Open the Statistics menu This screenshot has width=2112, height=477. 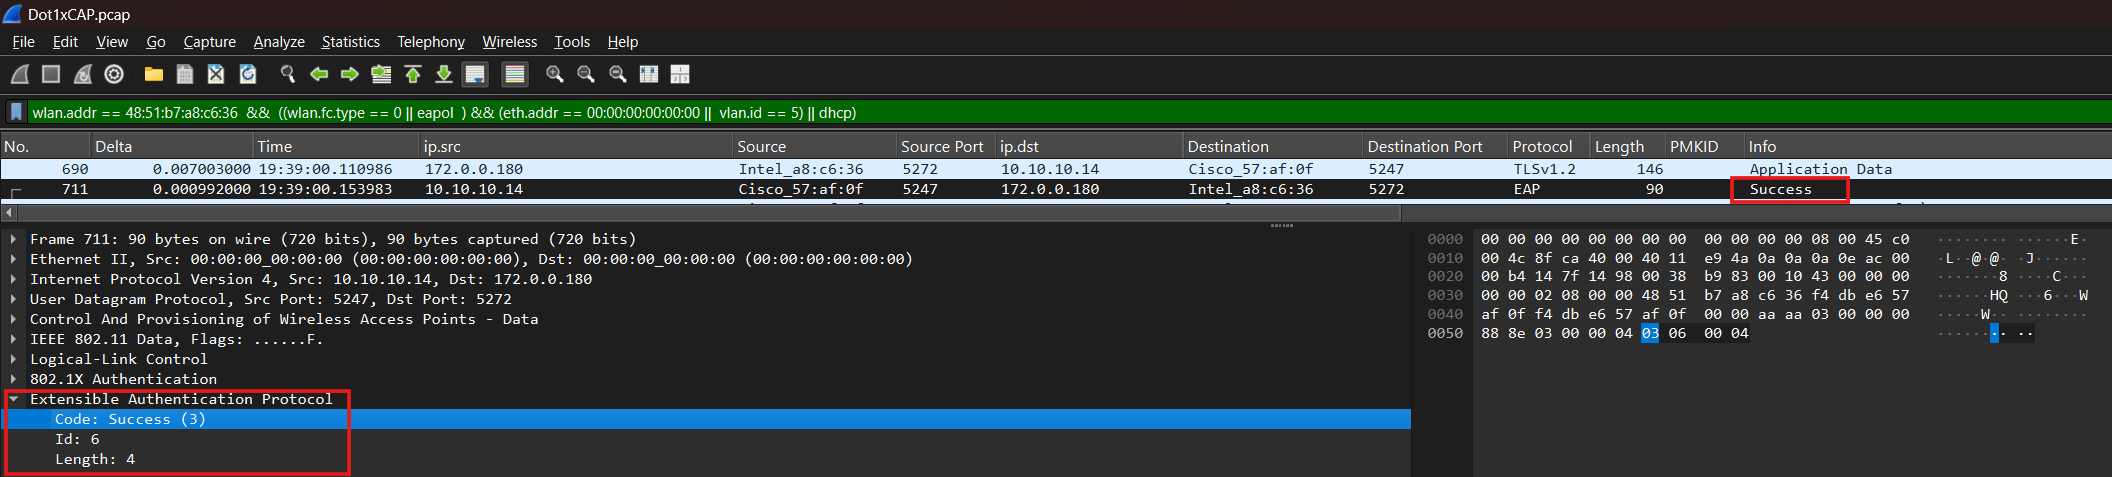350,42
